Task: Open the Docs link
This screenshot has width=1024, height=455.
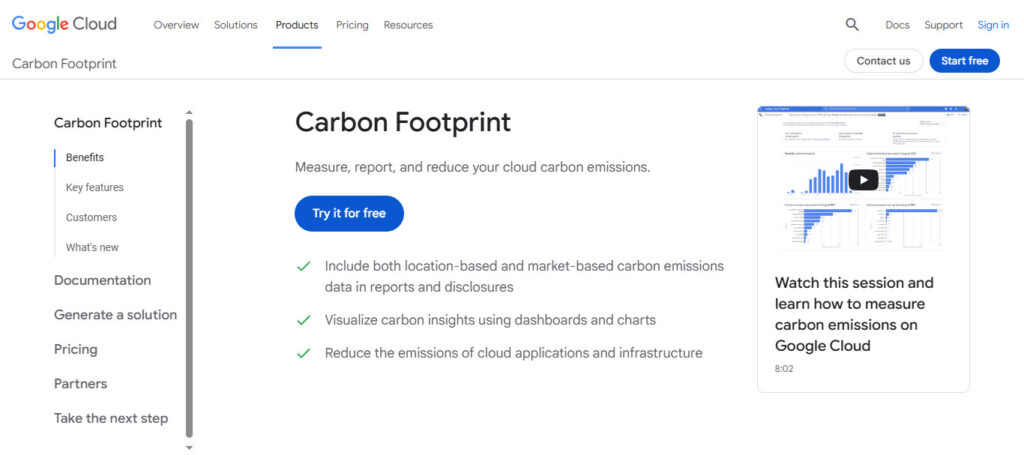Action: click(x=897, y=25)
